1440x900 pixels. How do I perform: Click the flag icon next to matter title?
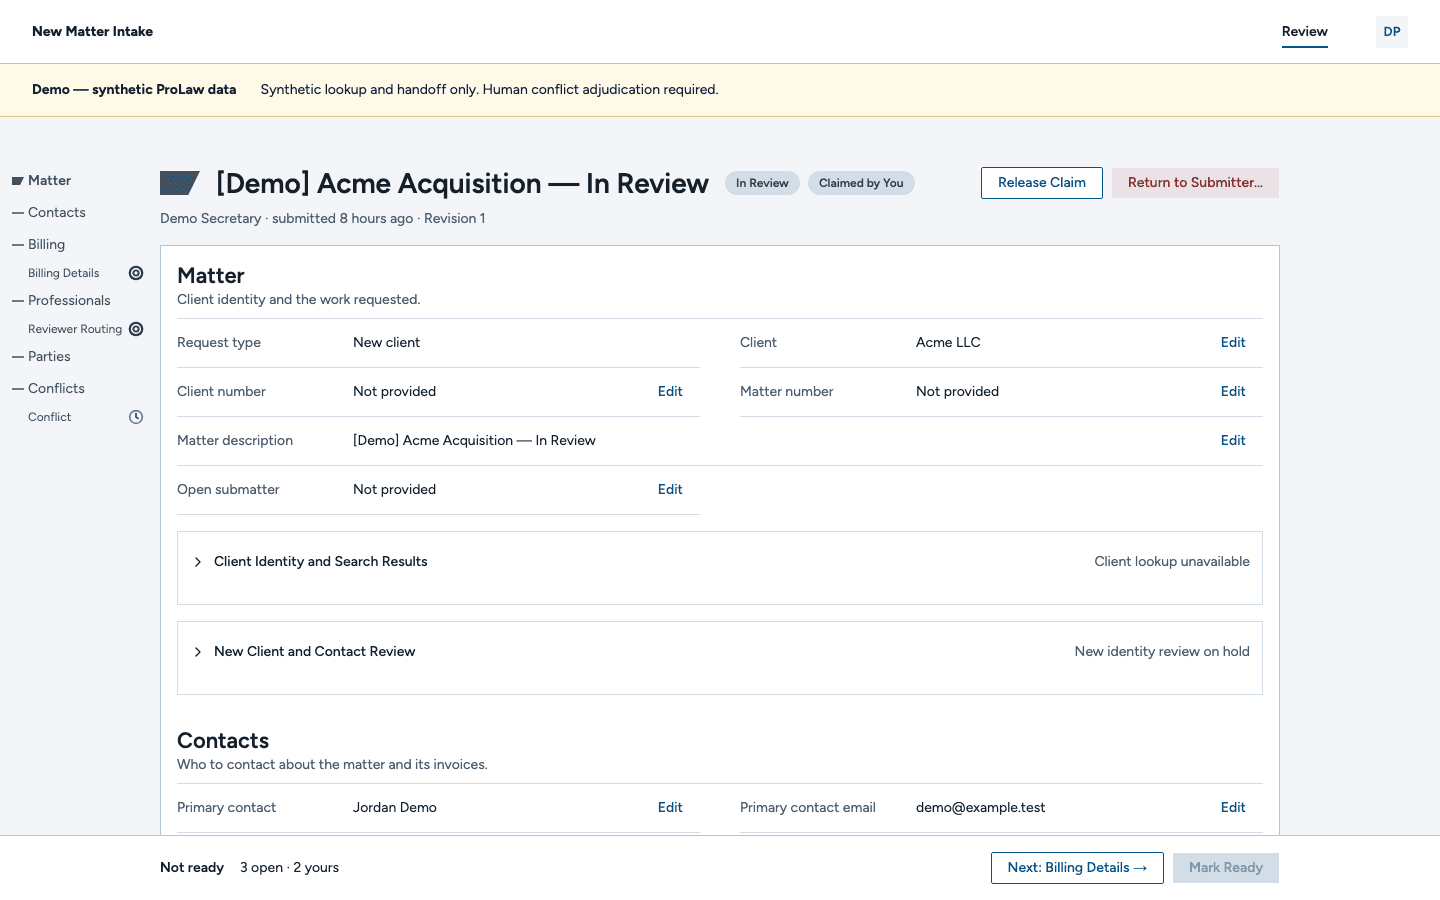tap(180, 183)
